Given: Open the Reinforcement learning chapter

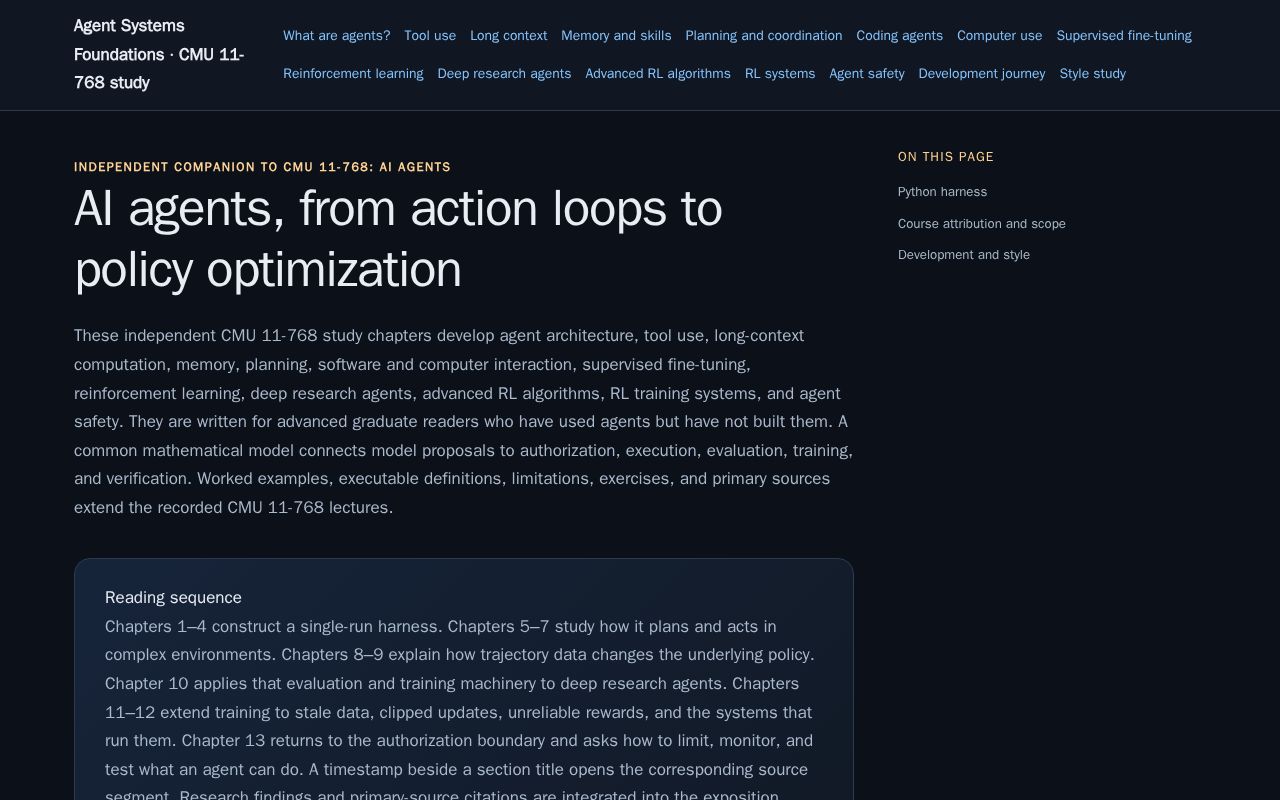Looking at the screenshot, I should click(x=353, y=74).
